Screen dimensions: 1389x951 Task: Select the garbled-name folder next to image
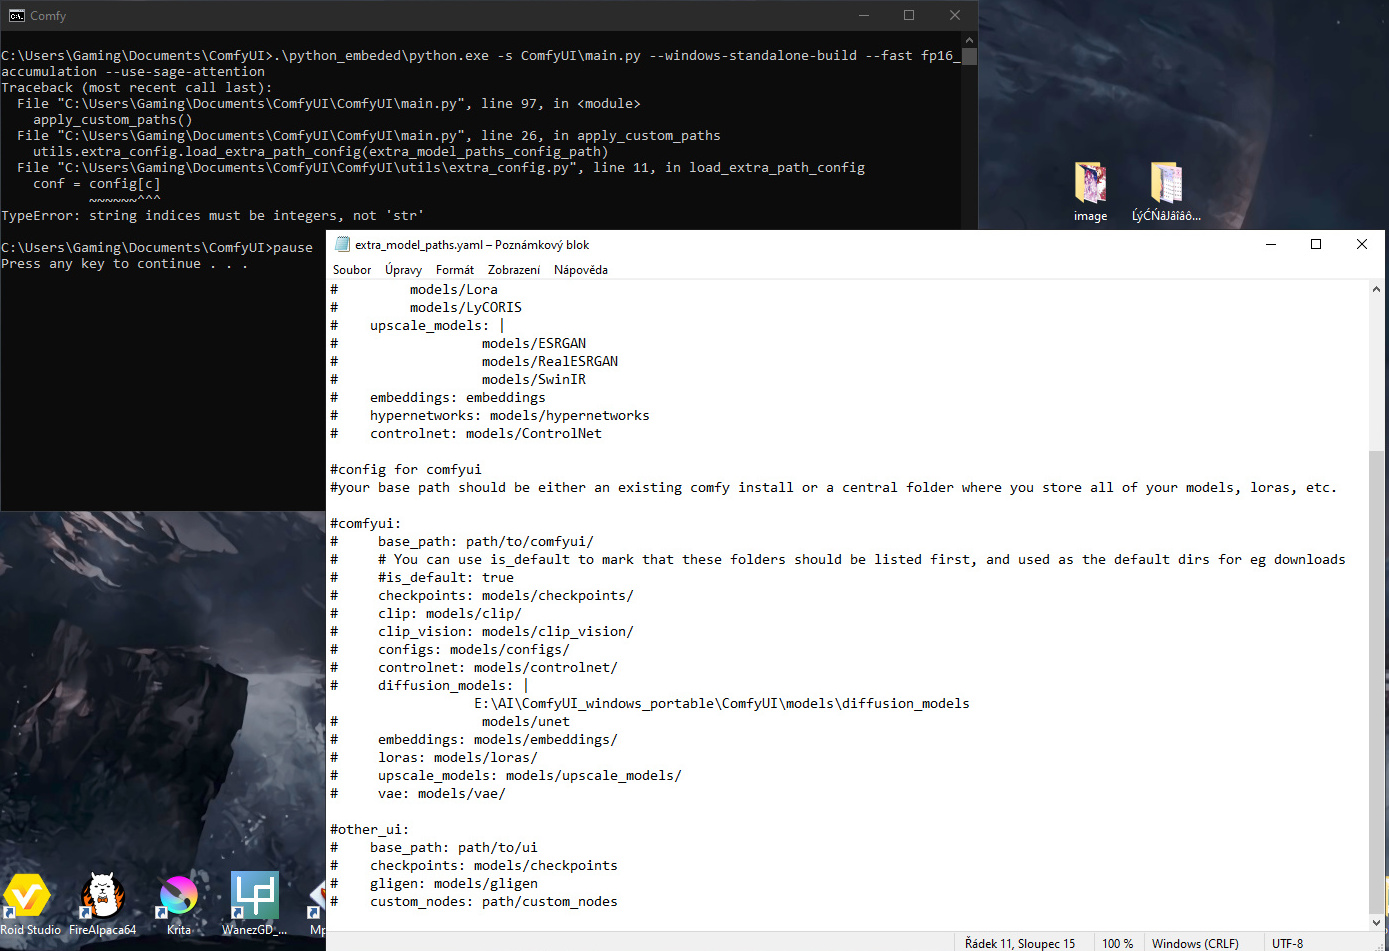[x=1166, y=192]
